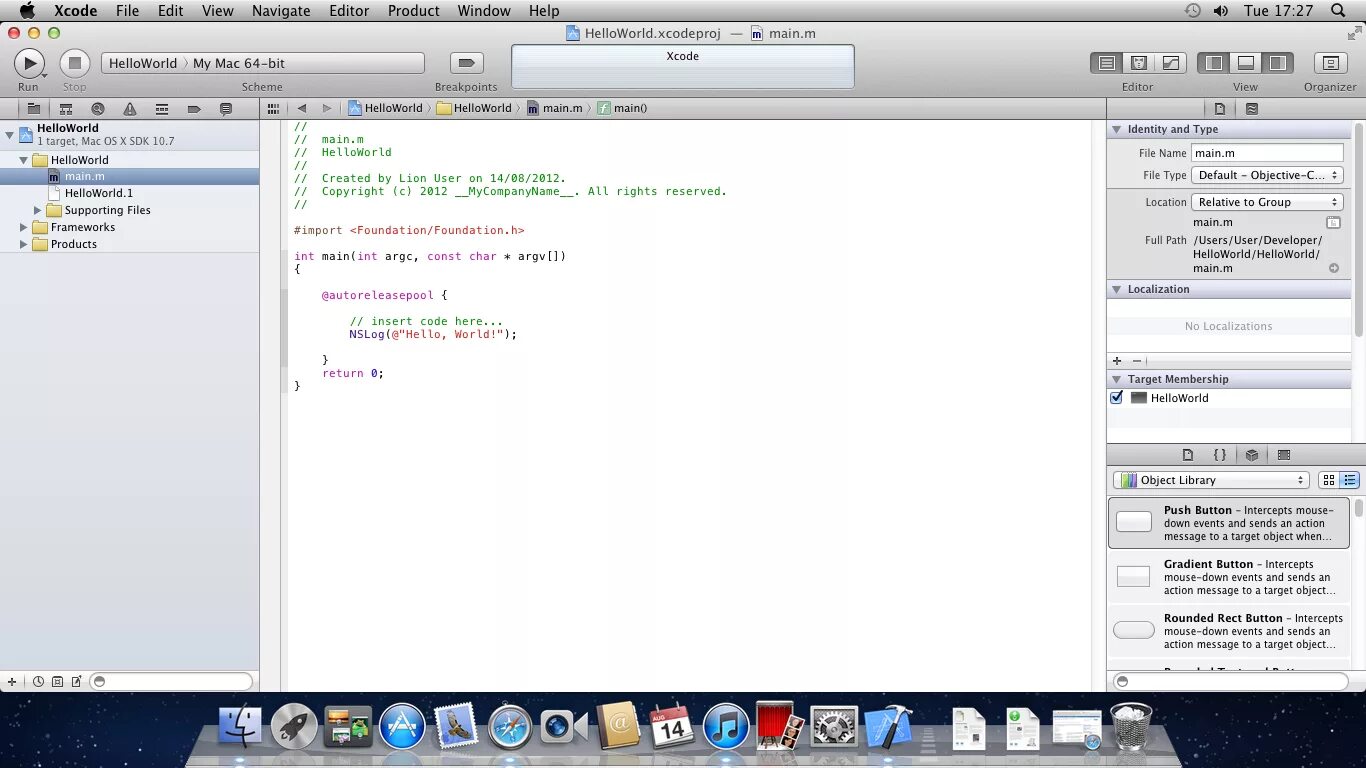
Task: Add new file with navigator plus button
Action: tap(12, 682)
